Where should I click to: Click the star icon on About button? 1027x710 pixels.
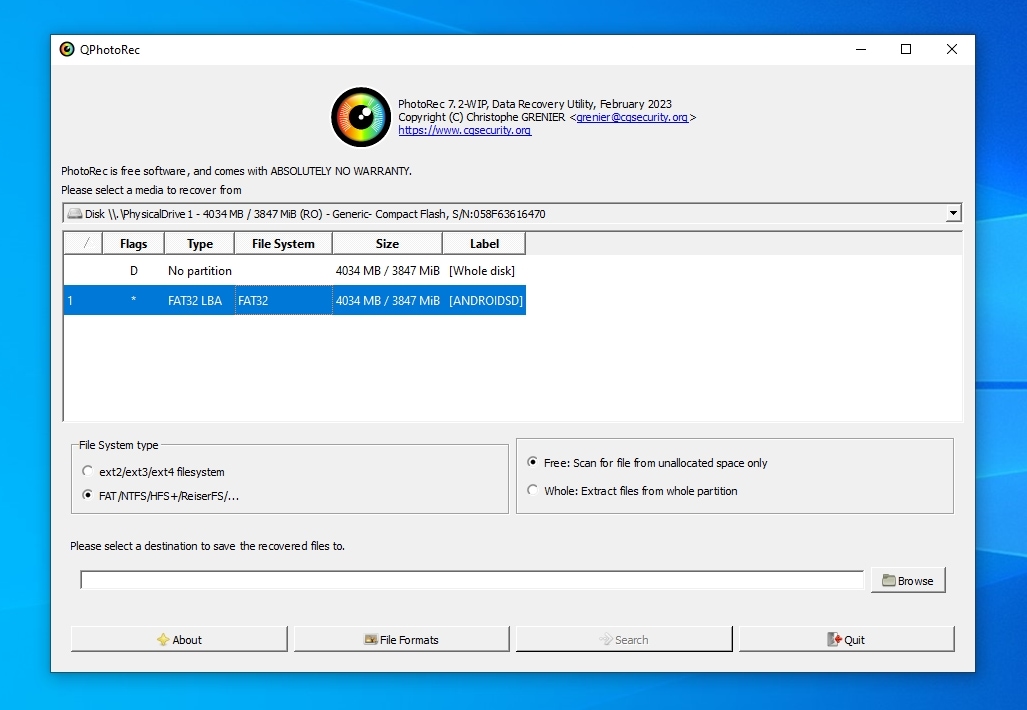[163, 640]
